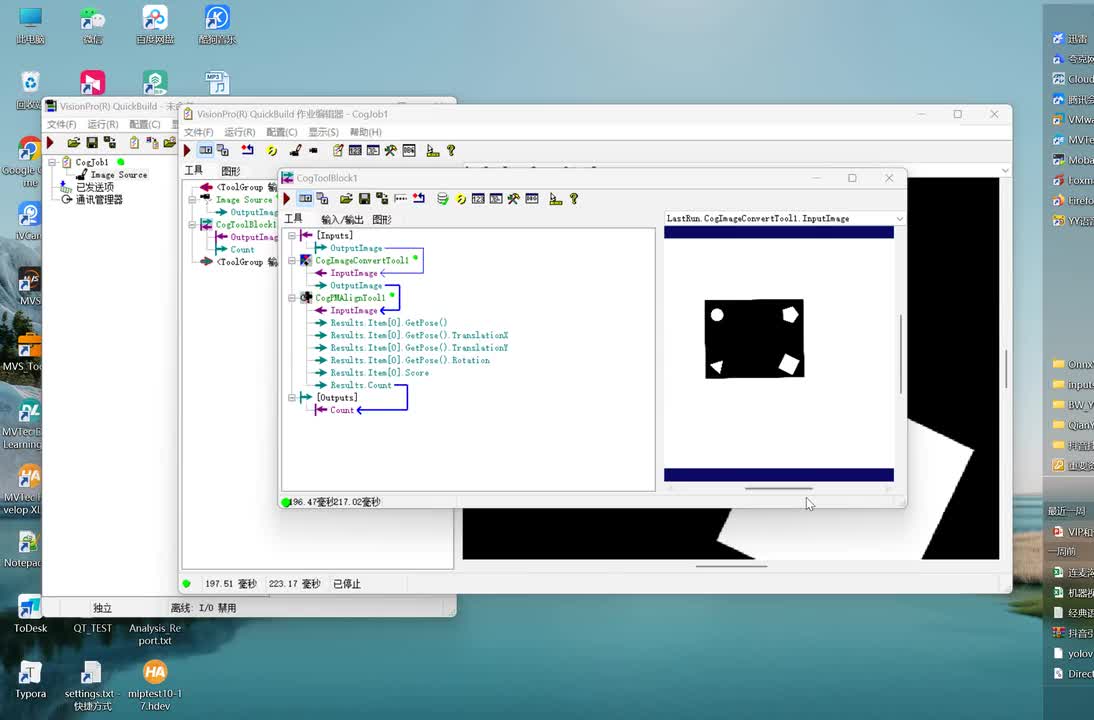
Task: Click the reset icon in job editor toolbar
Action: tap(248, 151)
